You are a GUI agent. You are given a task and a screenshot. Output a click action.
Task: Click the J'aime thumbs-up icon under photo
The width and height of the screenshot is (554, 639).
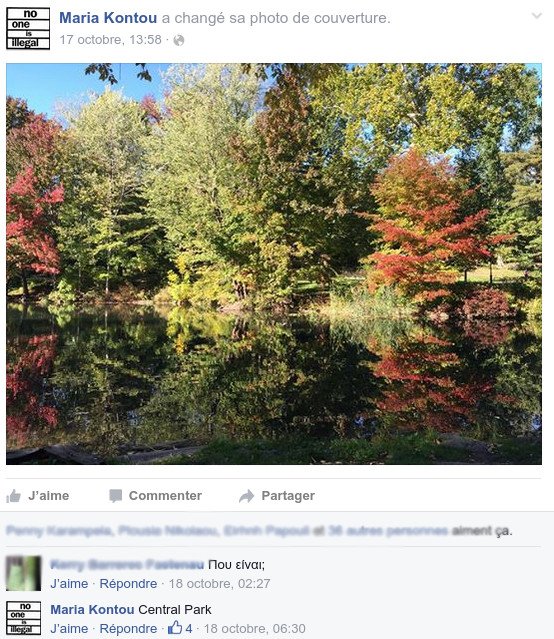(x=13, y=496)
